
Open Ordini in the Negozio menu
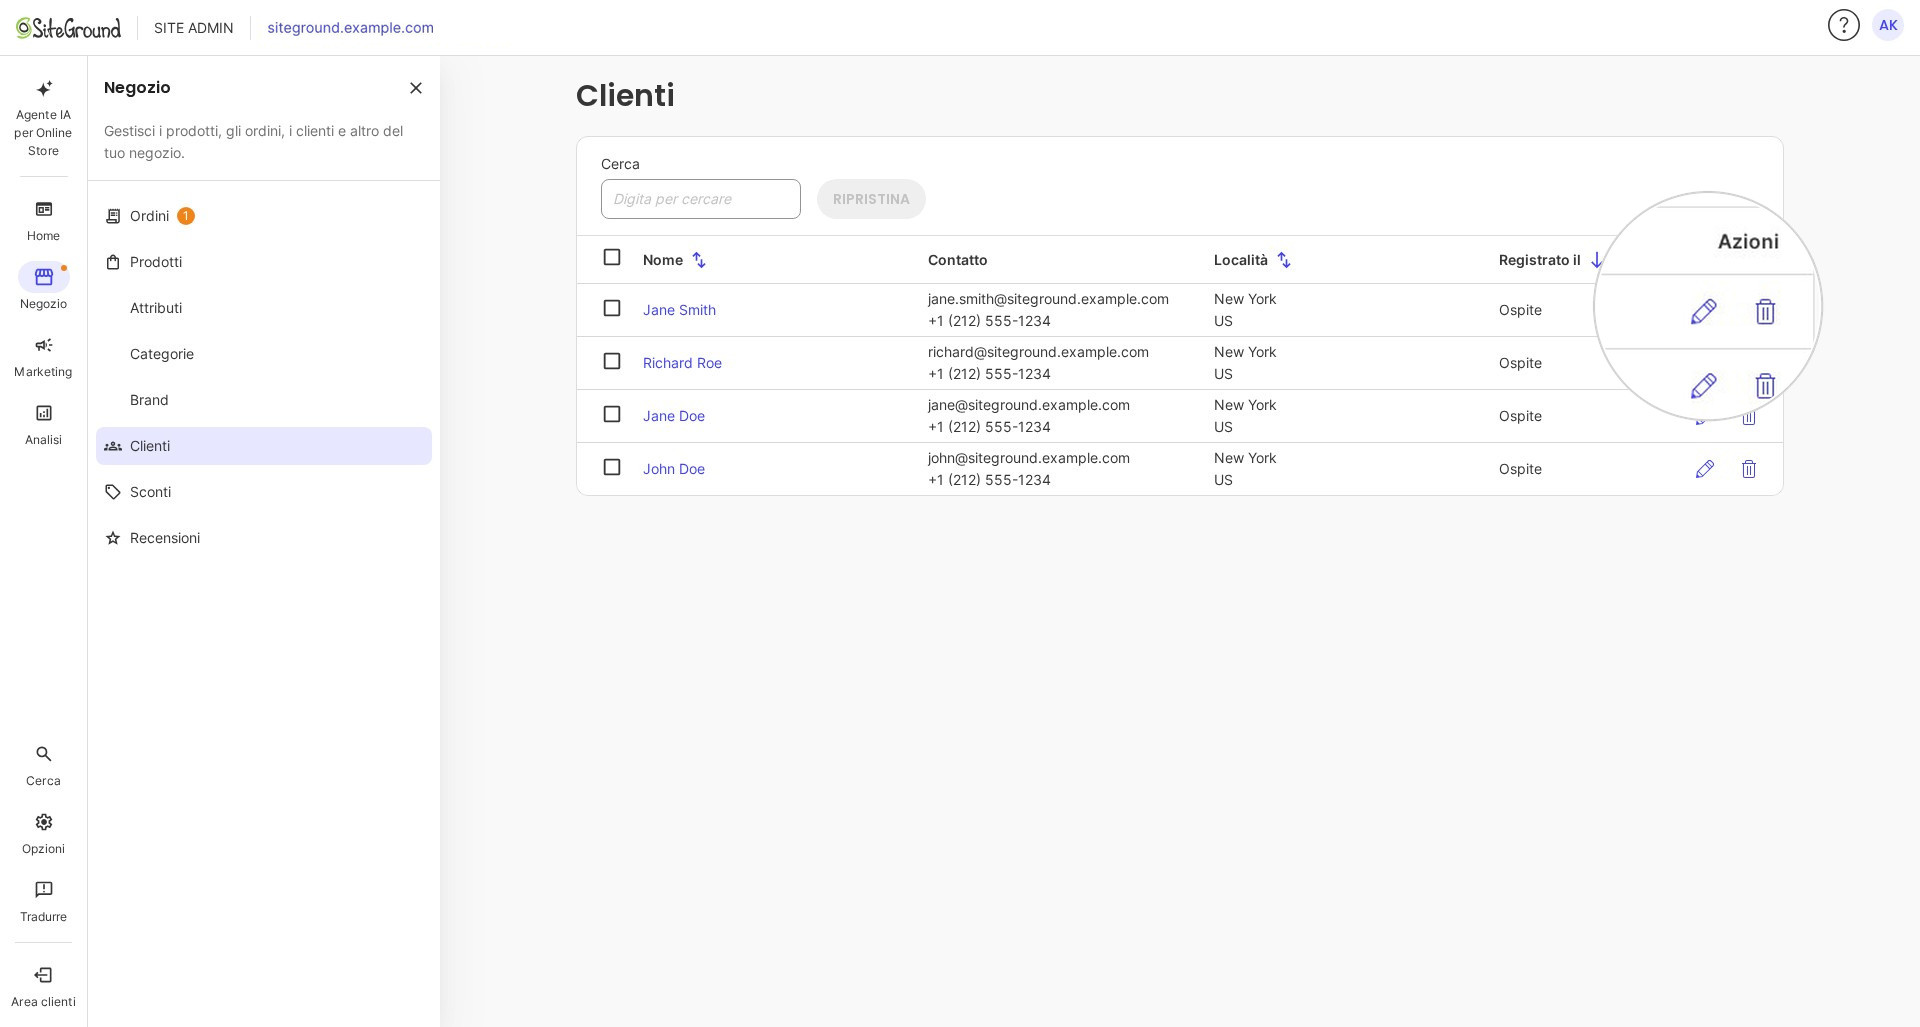(x=264, y=216)
